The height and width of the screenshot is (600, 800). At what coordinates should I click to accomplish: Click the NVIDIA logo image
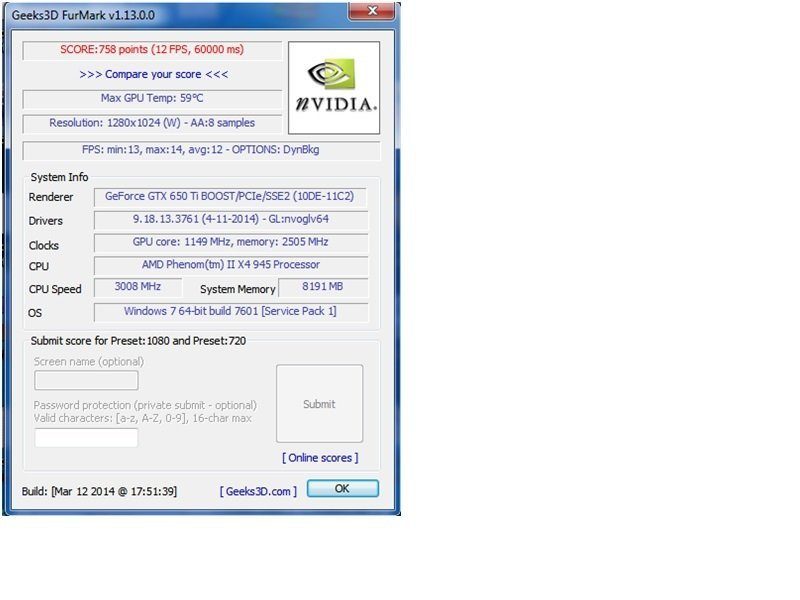334,88
